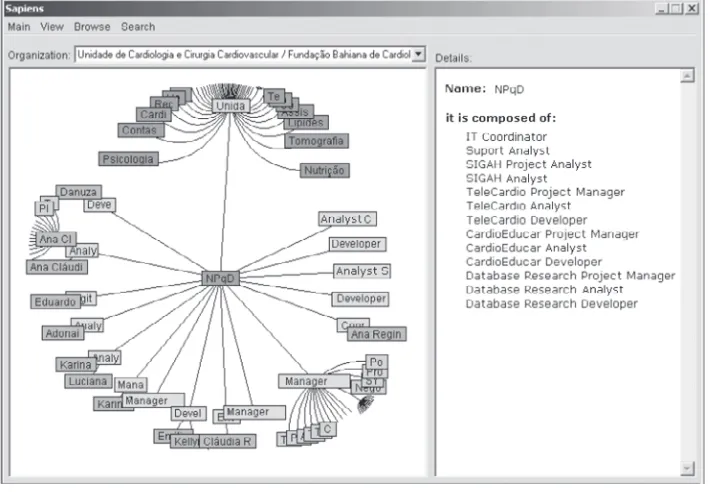
Task: Click the Developer node below Analyst S
Action: coord(361,299)
